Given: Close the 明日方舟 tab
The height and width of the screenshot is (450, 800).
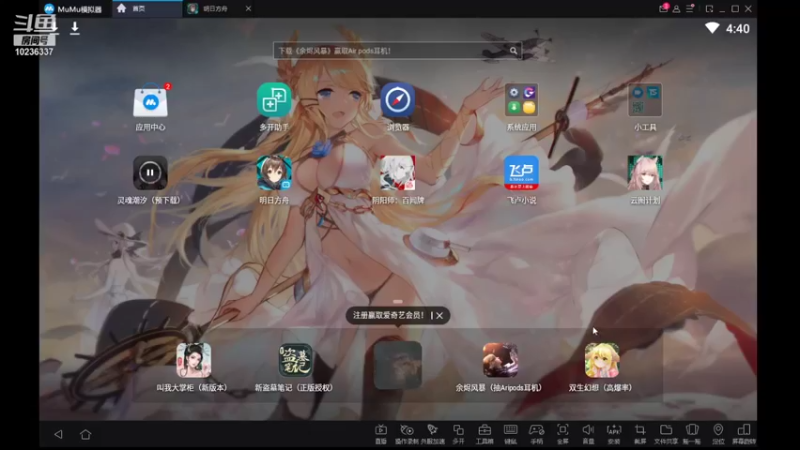Looking at the screenshot, I should click(248, 9).
